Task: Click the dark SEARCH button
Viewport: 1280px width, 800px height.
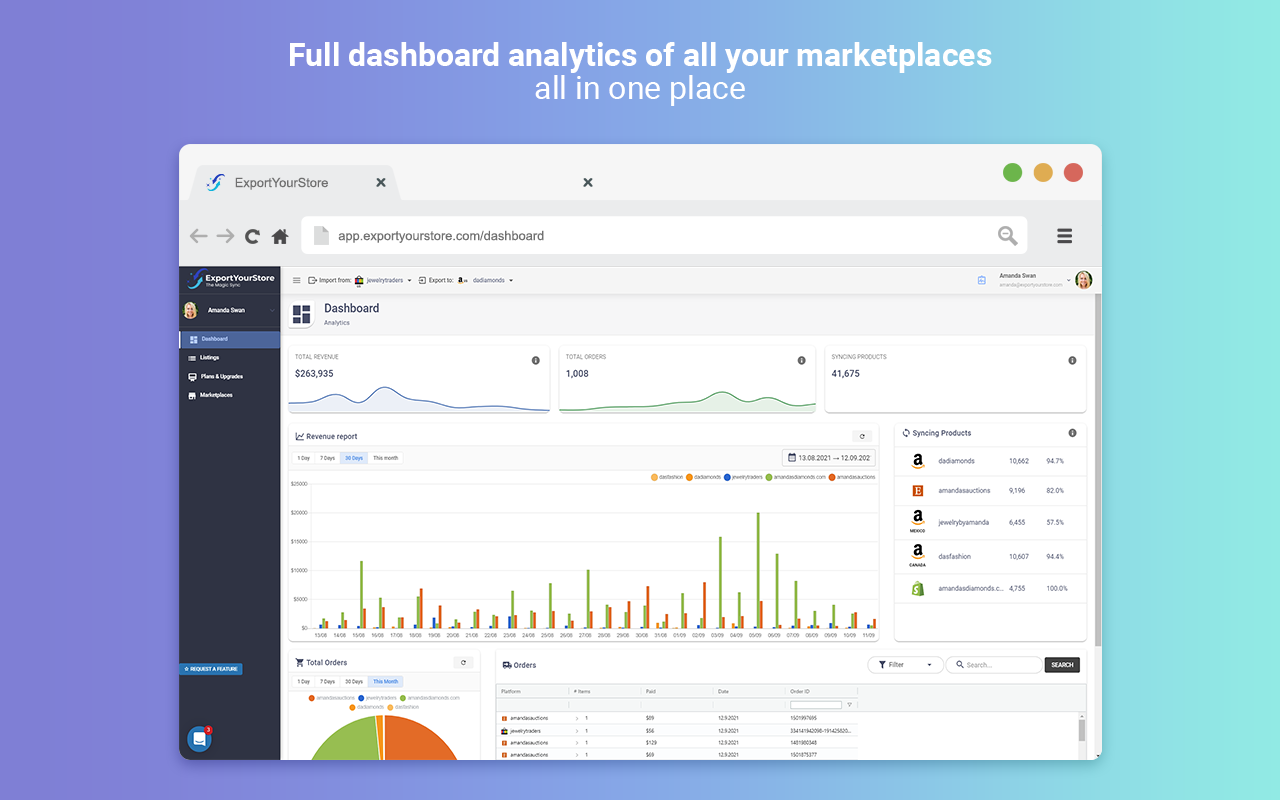Action: [x=1062, y=665]
